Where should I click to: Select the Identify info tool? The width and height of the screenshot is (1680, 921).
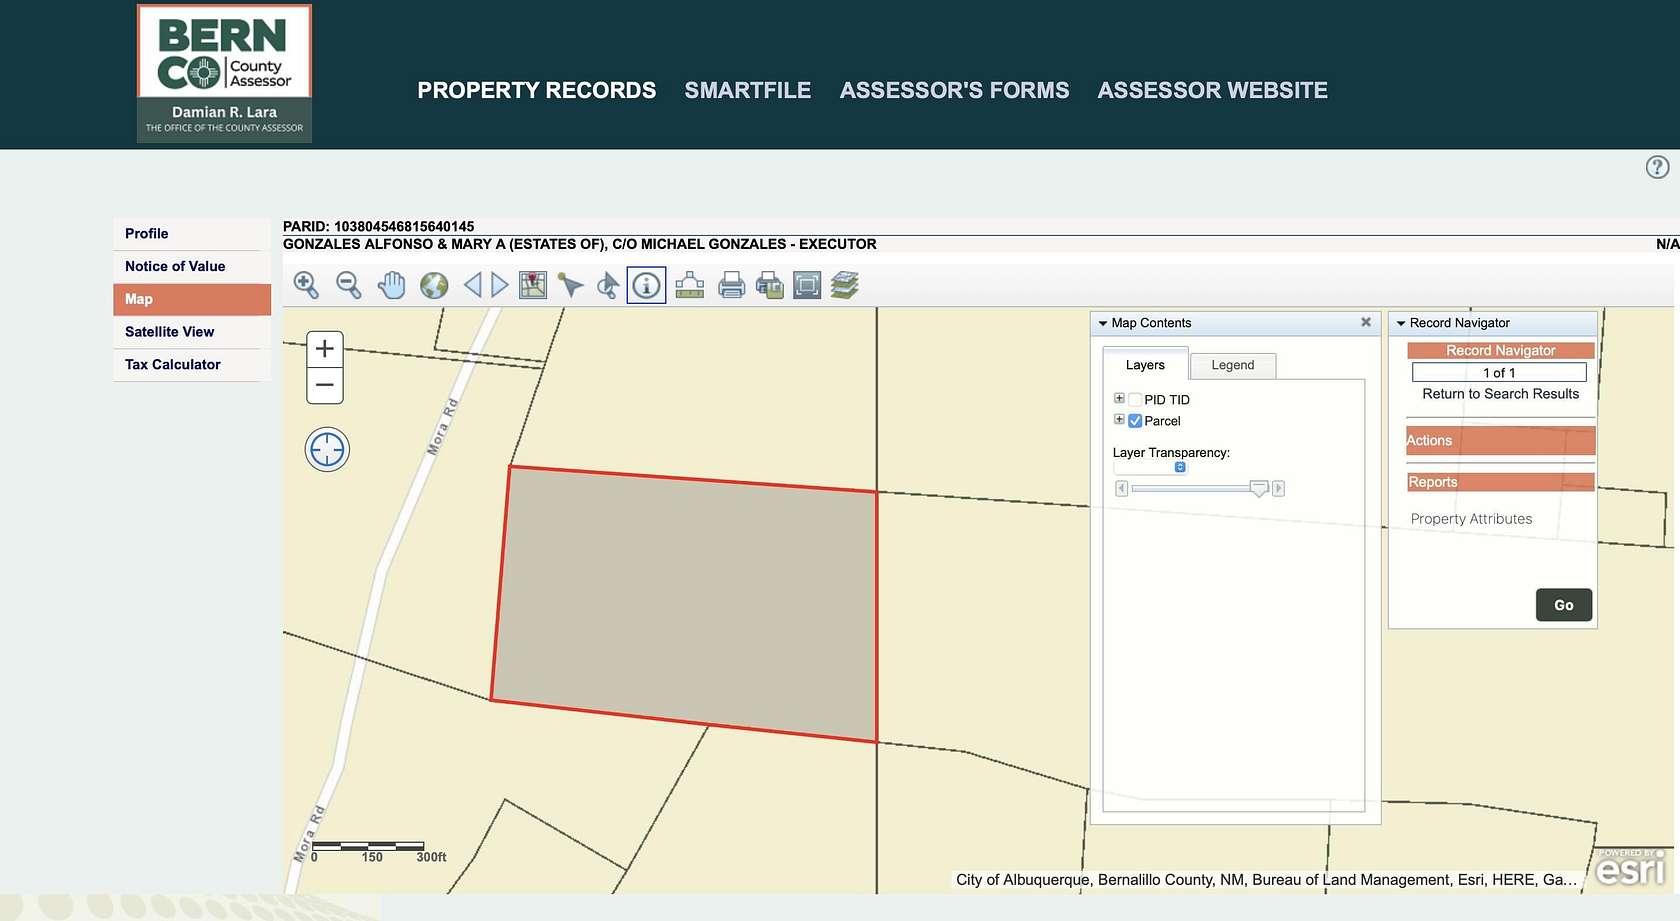coord(646,285)
